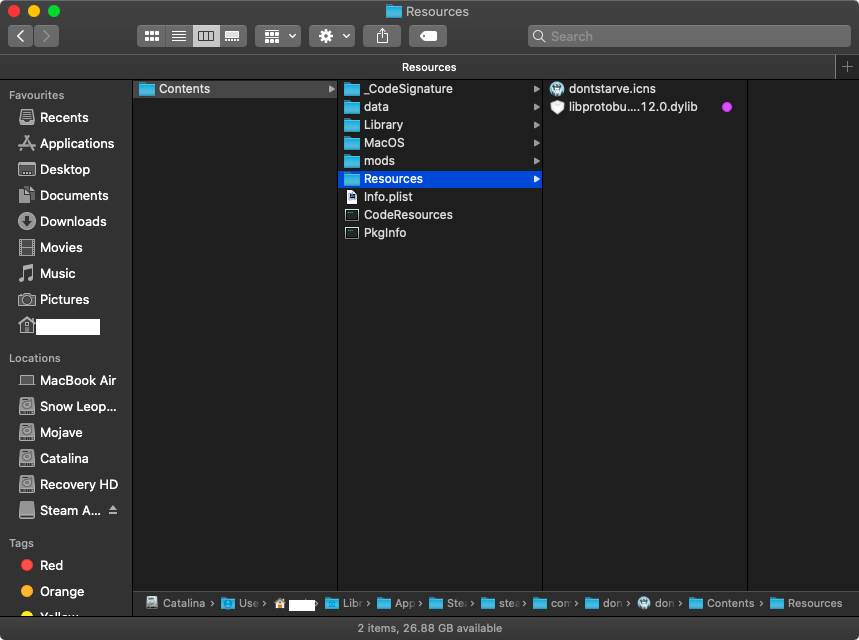Click the Resources folder disclosure arrow
The image size is (859, 640).
coord(537,179)
